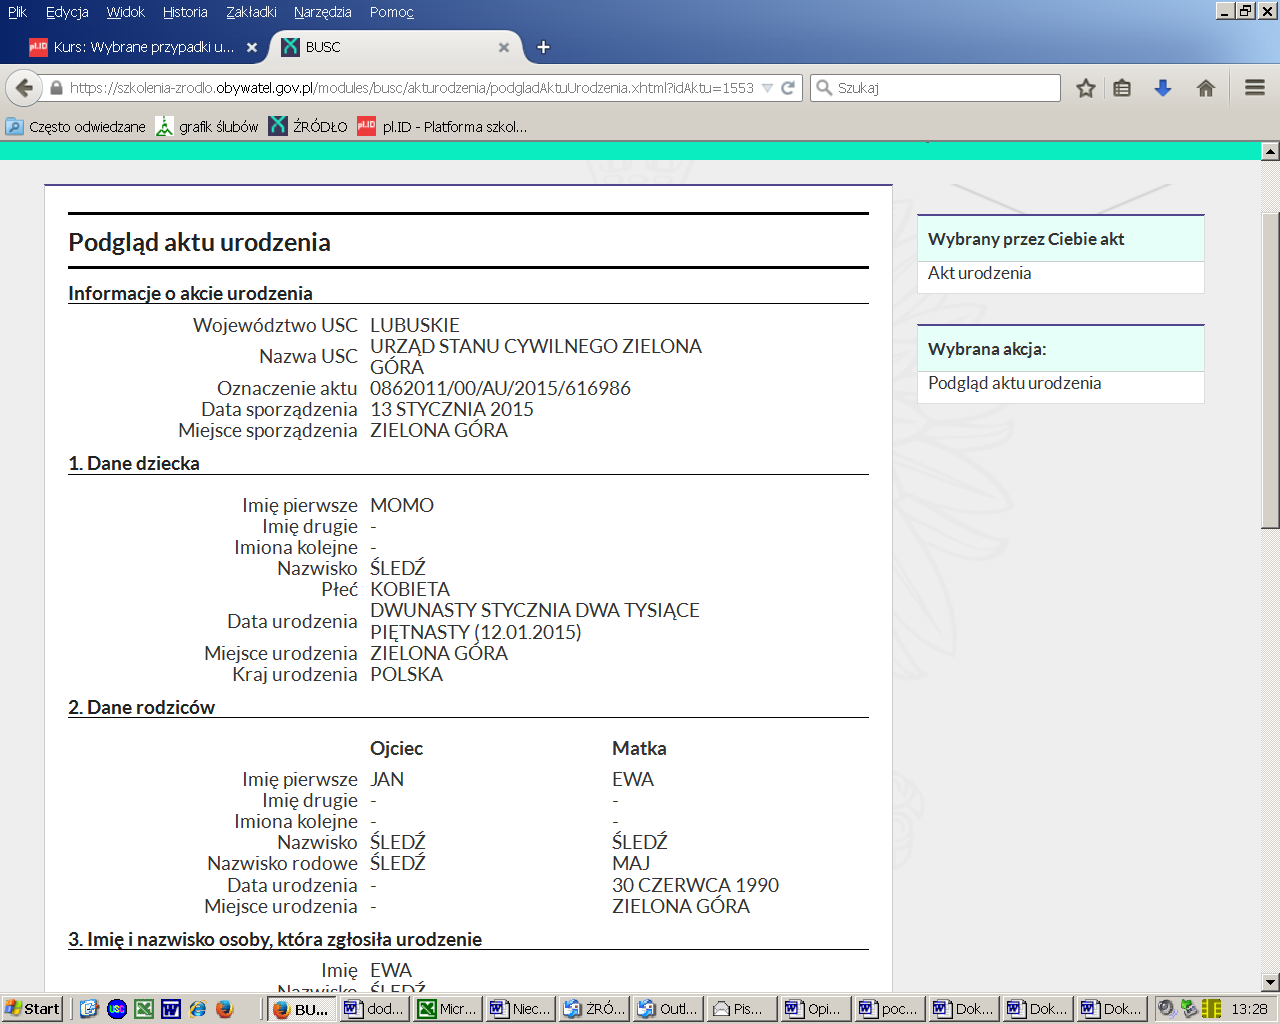Click the voivodeship value LUBUSKIE

(415, 325)
